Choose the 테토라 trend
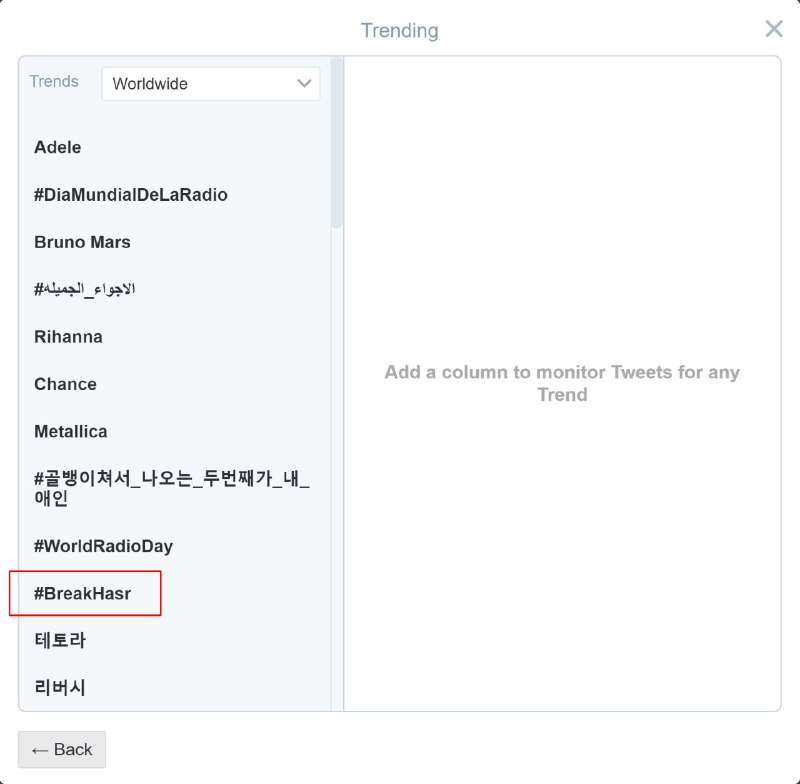 60,640
